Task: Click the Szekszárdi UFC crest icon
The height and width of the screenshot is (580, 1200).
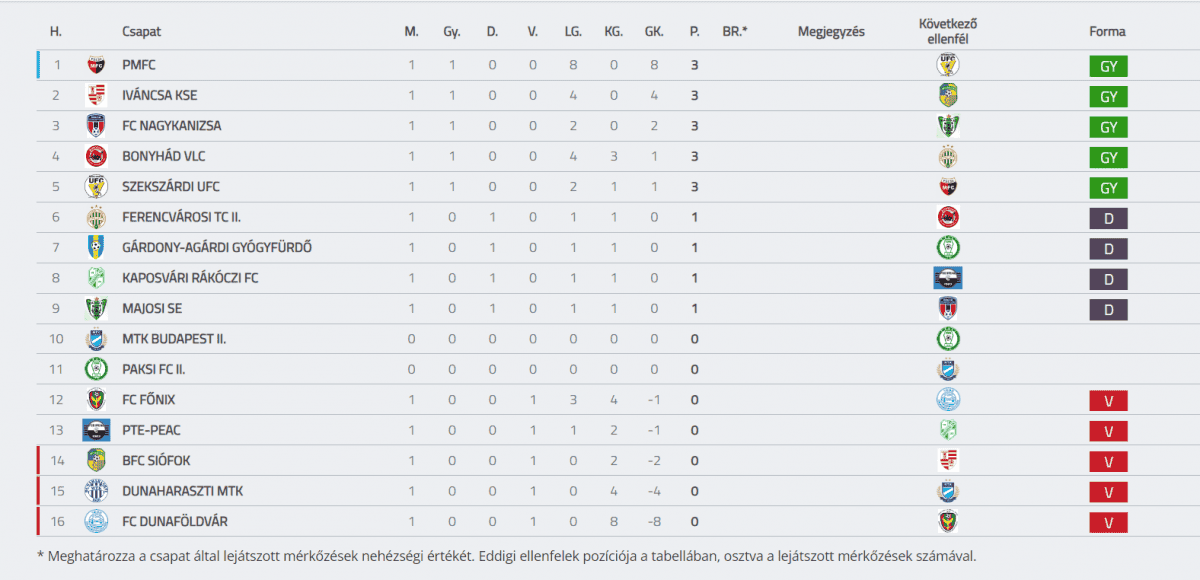Action: click(x=96, y=187)
